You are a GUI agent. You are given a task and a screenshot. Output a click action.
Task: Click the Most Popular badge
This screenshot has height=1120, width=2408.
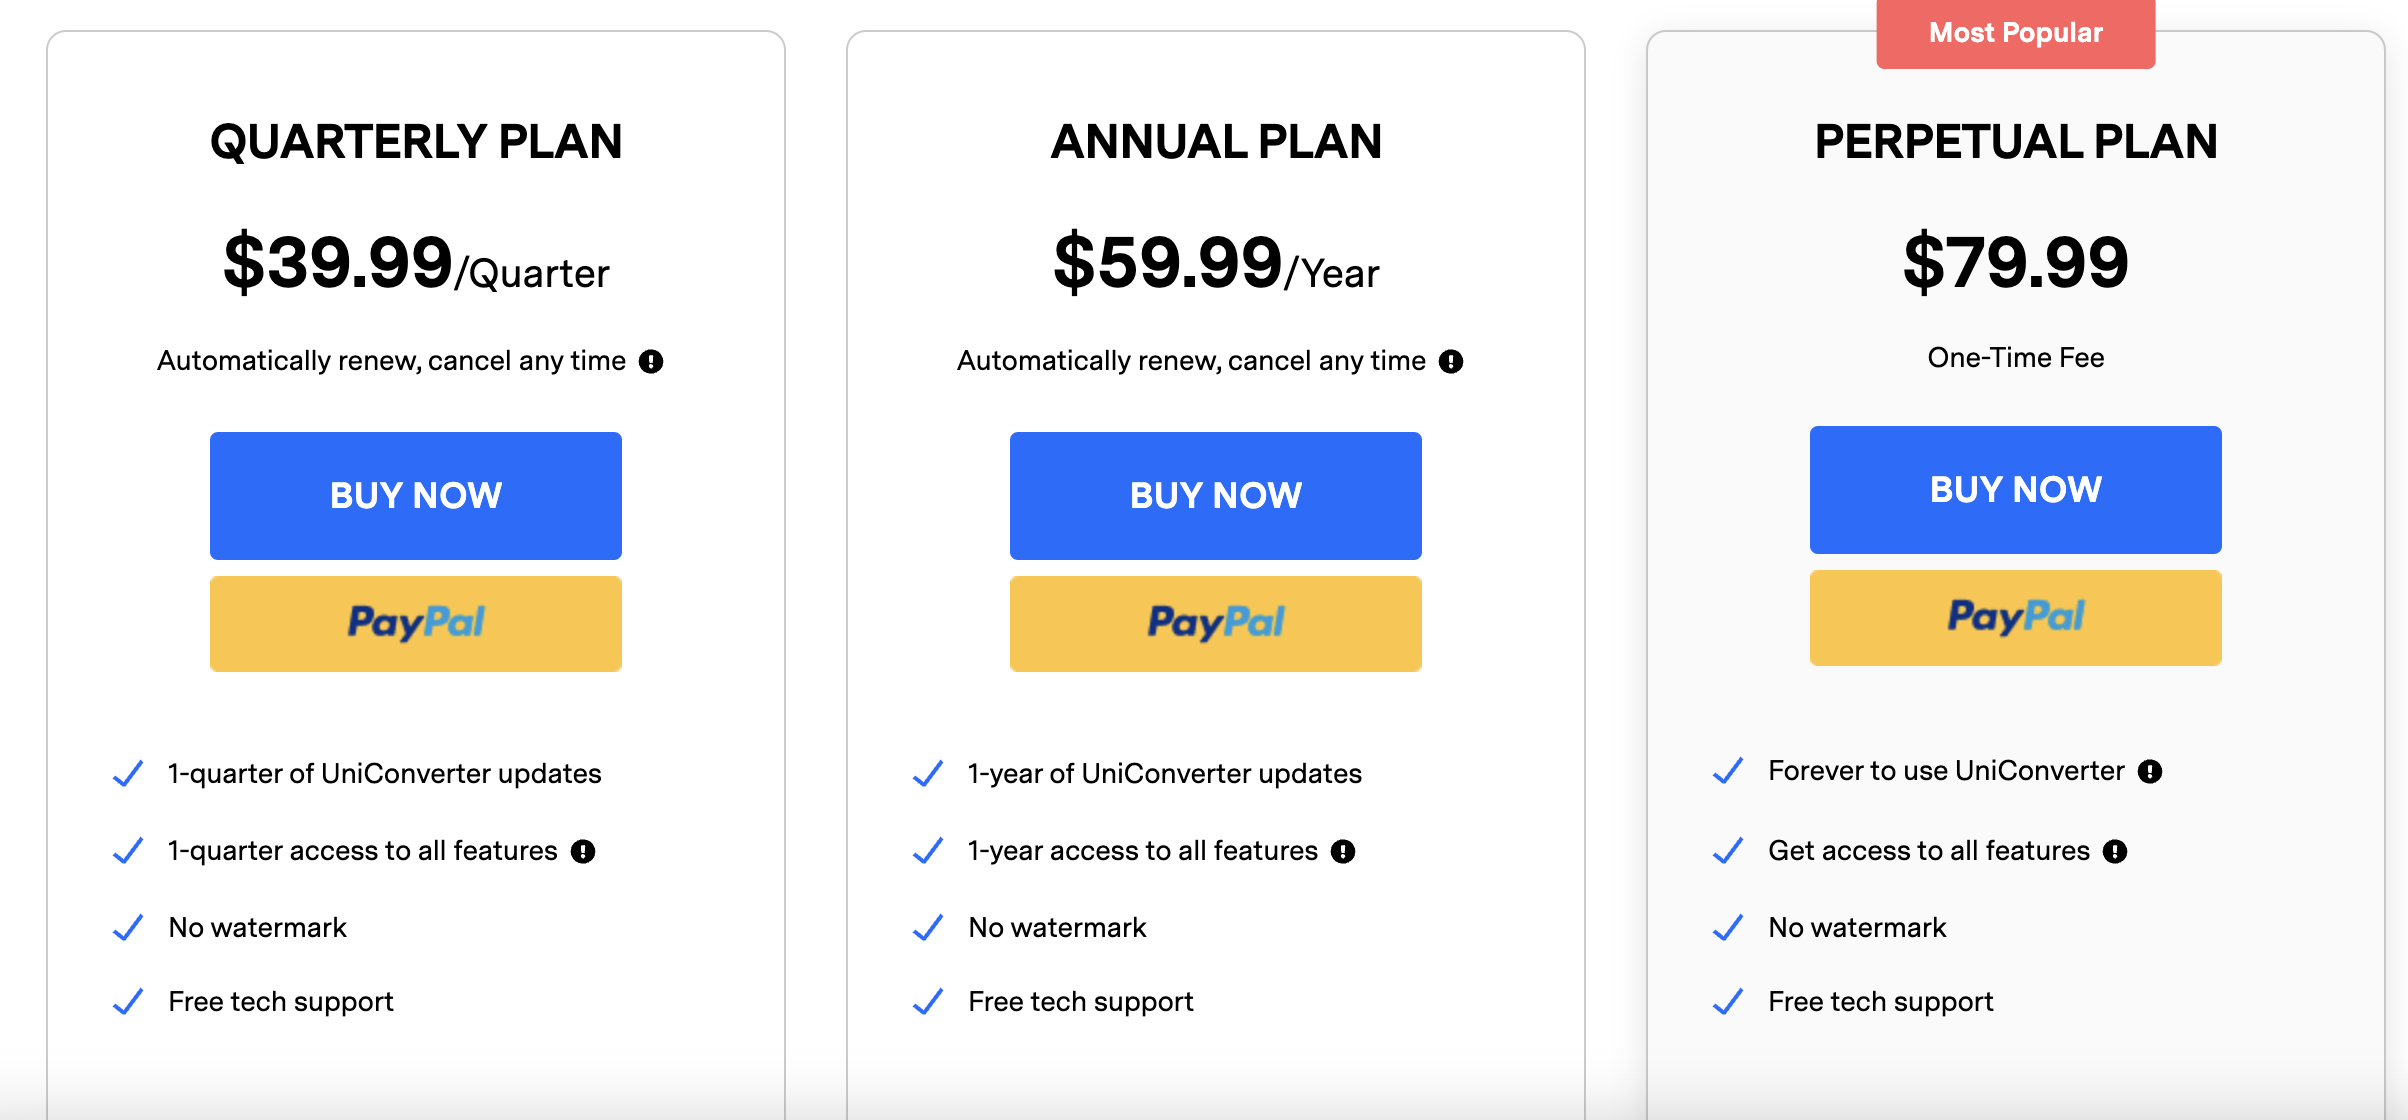point(2016,34)
